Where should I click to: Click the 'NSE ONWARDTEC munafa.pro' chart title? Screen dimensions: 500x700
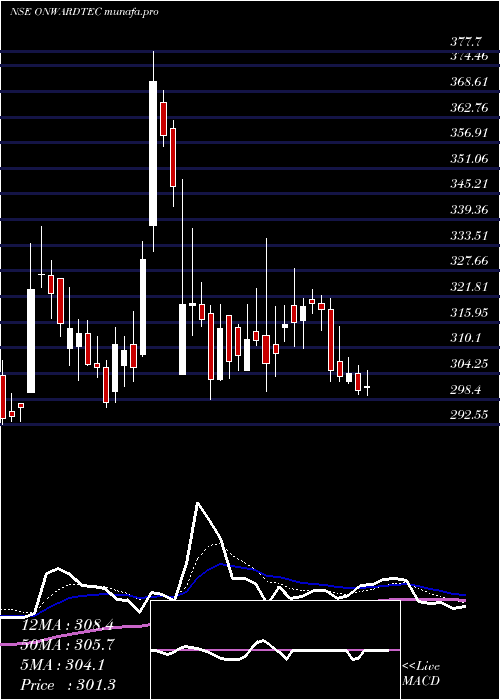pyautogui.click(x=84, y=12)
